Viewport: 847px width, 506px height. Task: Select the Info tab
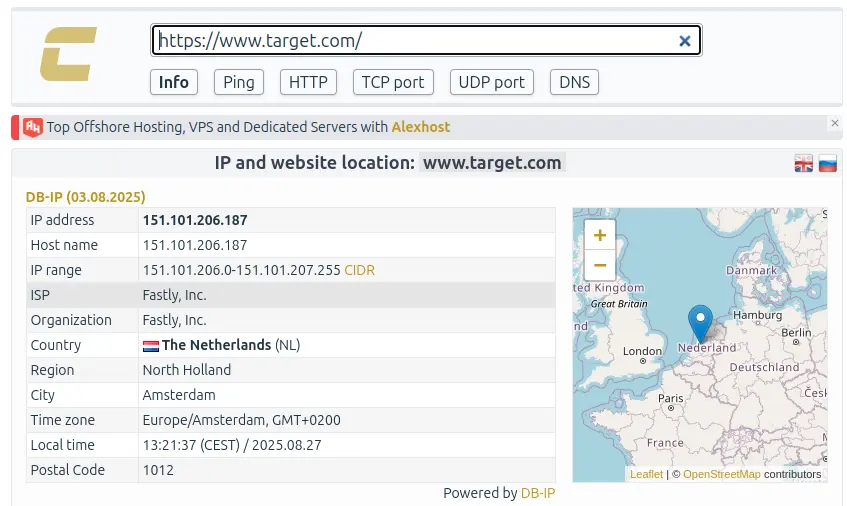click(174, 82)
